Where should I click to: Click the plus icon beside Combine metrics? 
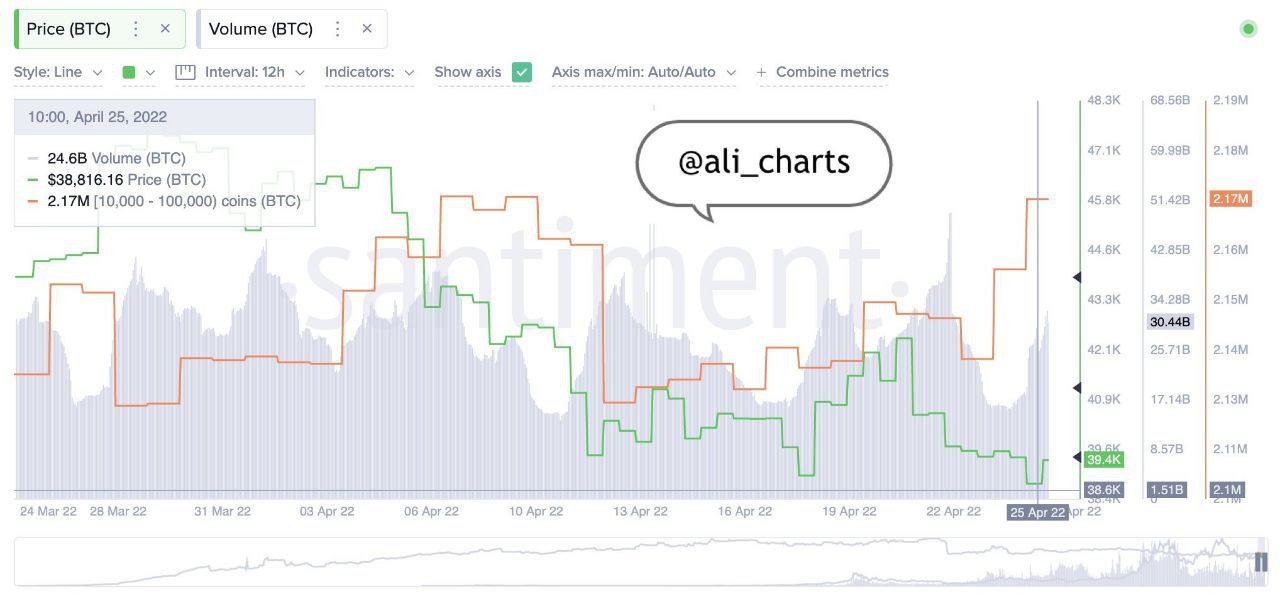(762, 72)
